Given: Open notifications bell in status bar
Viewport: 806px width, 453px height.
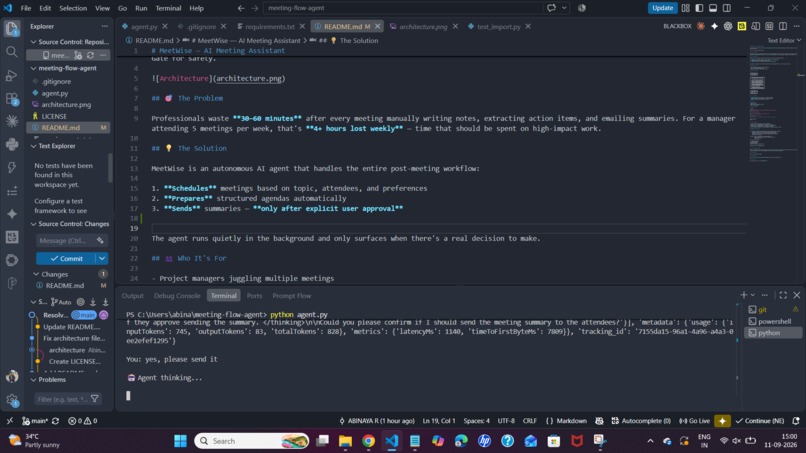Looking at the screenshot, I should pyautogui.click(x=796, y=421).
